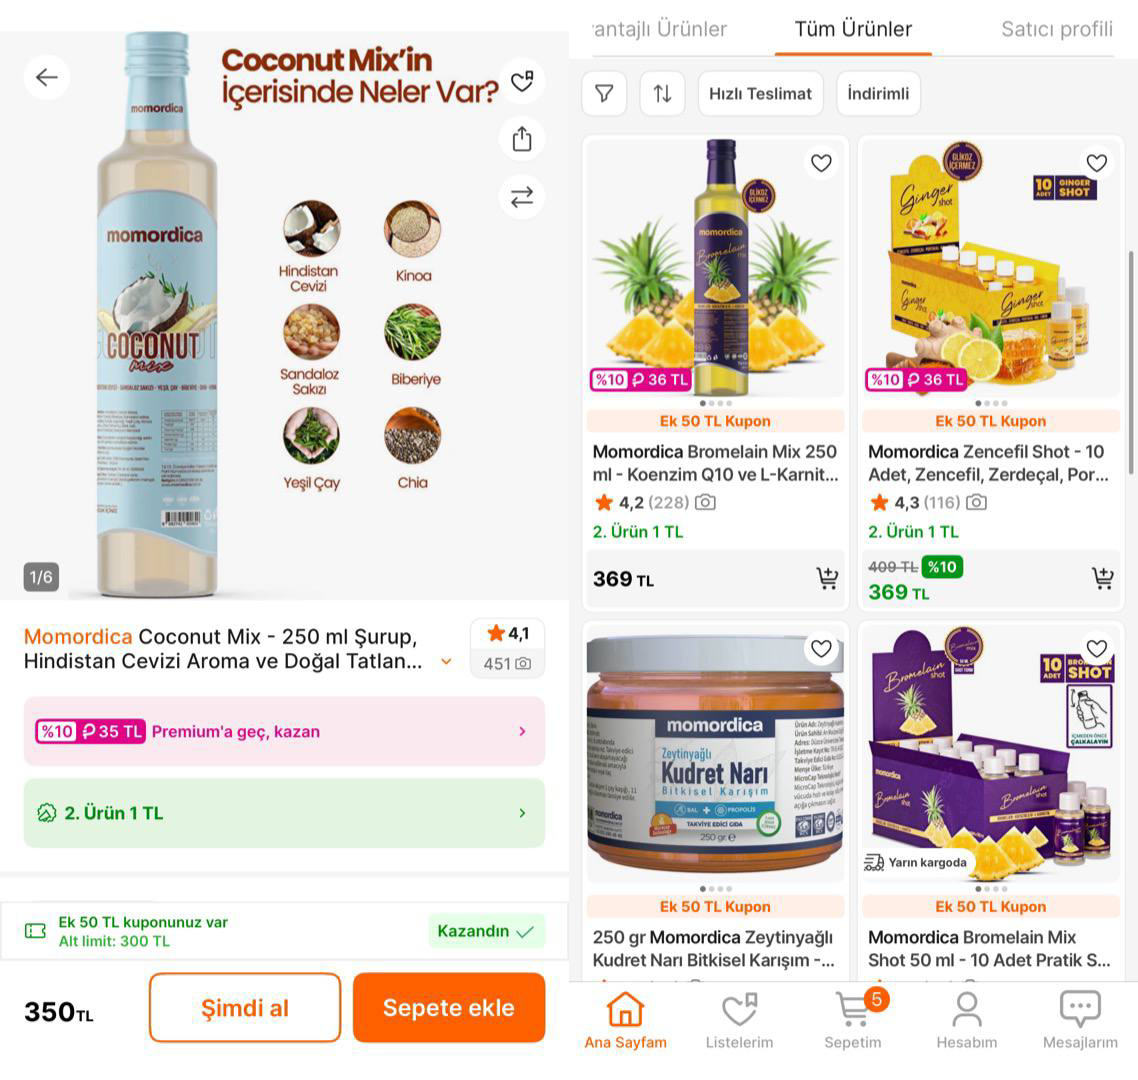Open the filter funnel icon

(x=604, y=94)
